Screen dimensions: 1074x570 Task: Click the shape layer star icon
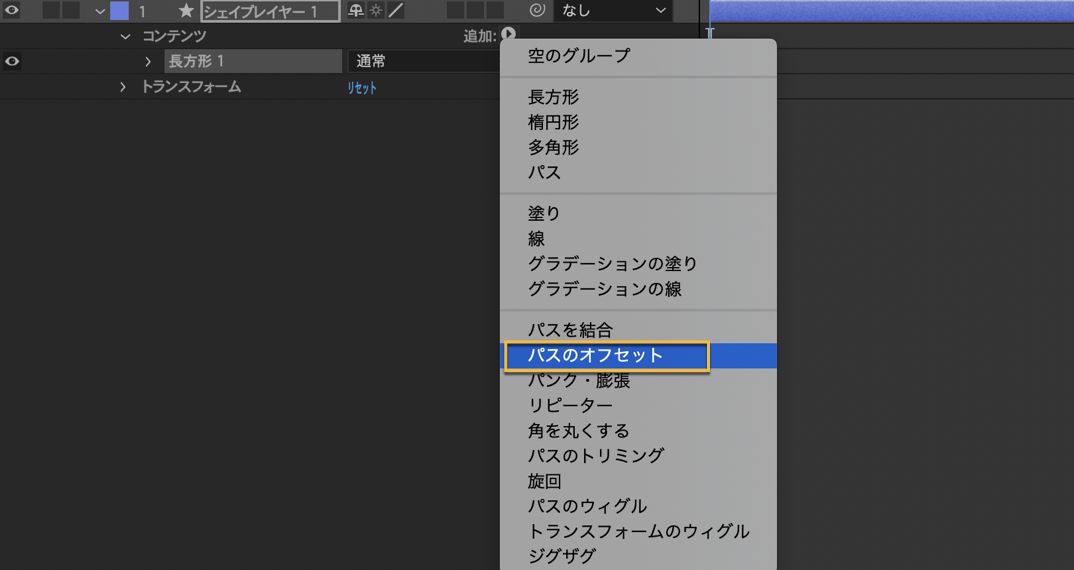pyautogui.click(x=186, y=10)
